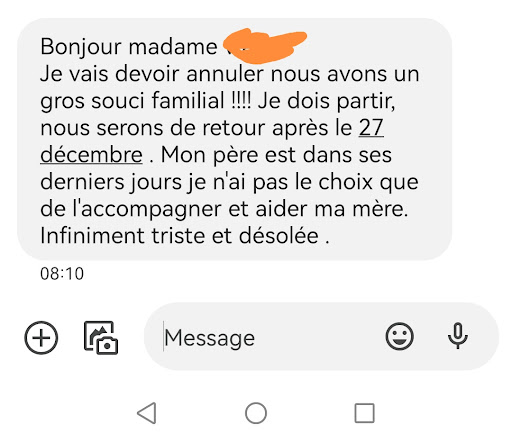The height and width of the screenshot is (443, 512).
Task: Focus the Message input field
Action: tap(321, 336)
